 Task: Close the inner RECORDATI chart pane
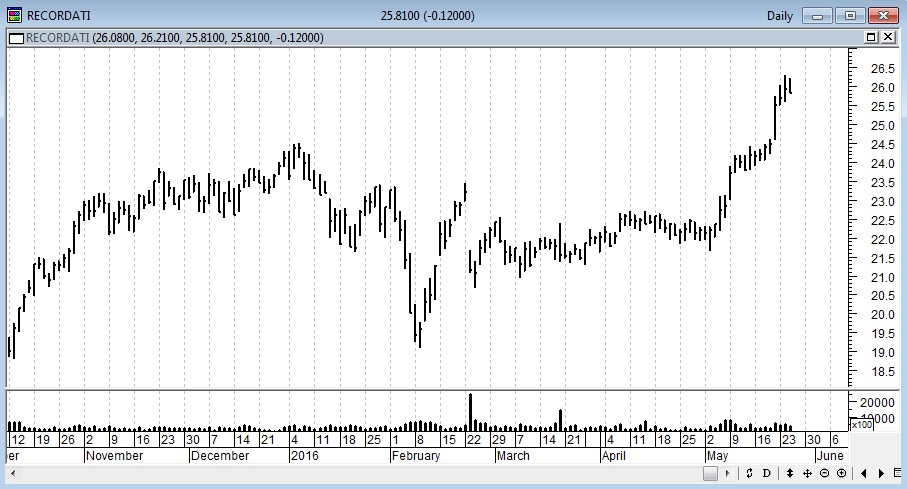[888, 37]
